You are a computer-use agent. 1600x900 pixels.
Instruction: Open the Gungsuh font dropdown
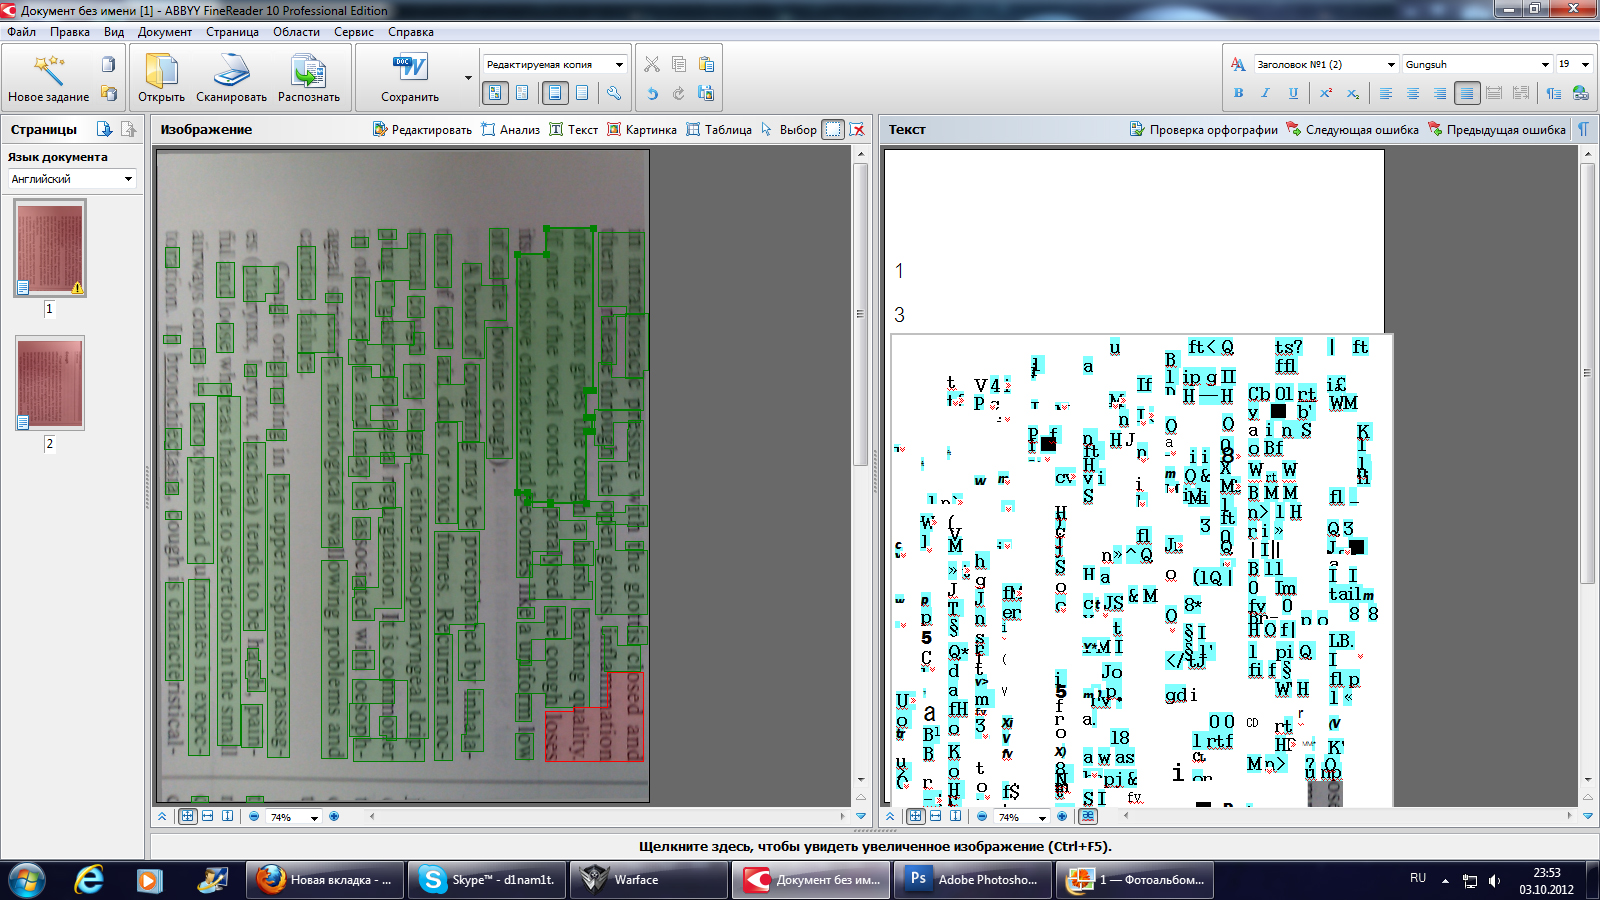(1545, 64)
